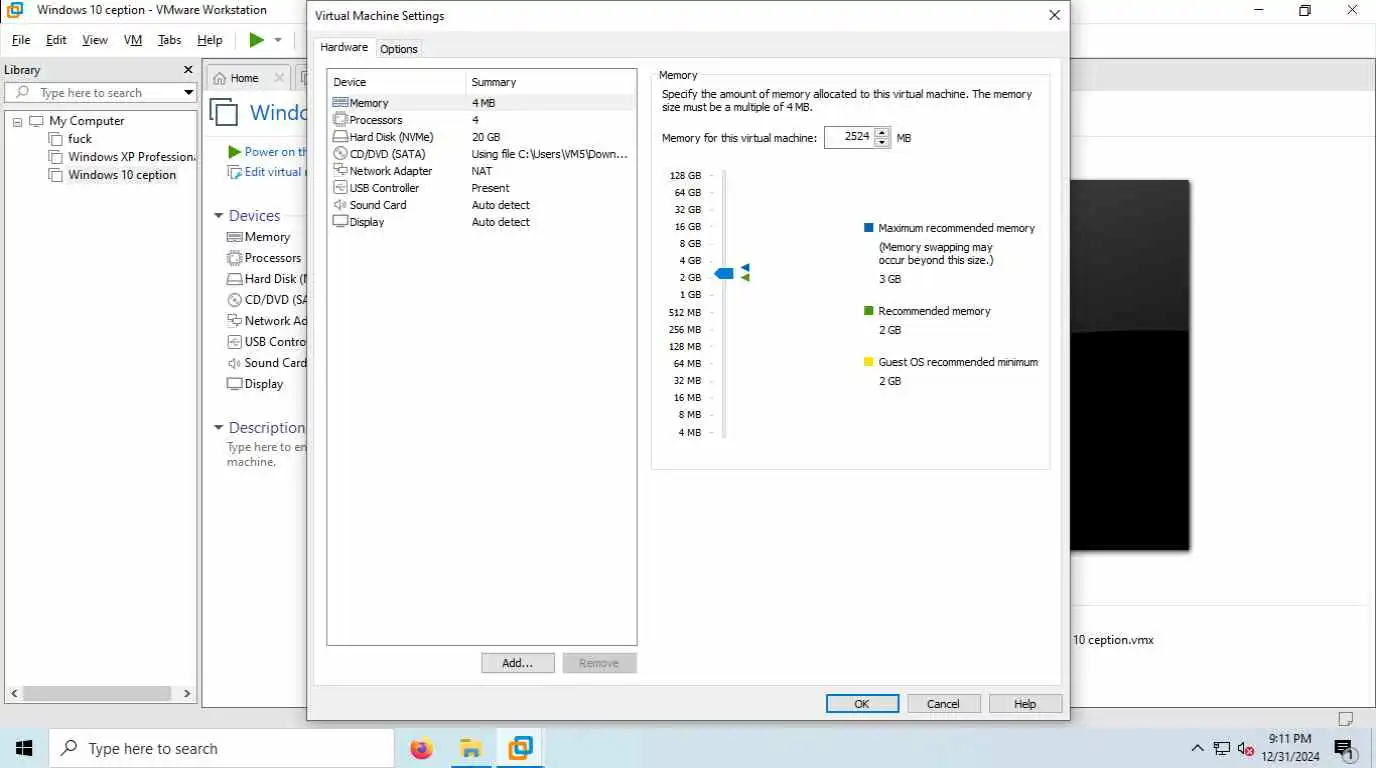Collapse the My Computer tree node
1376x768 pixels.
17,121
